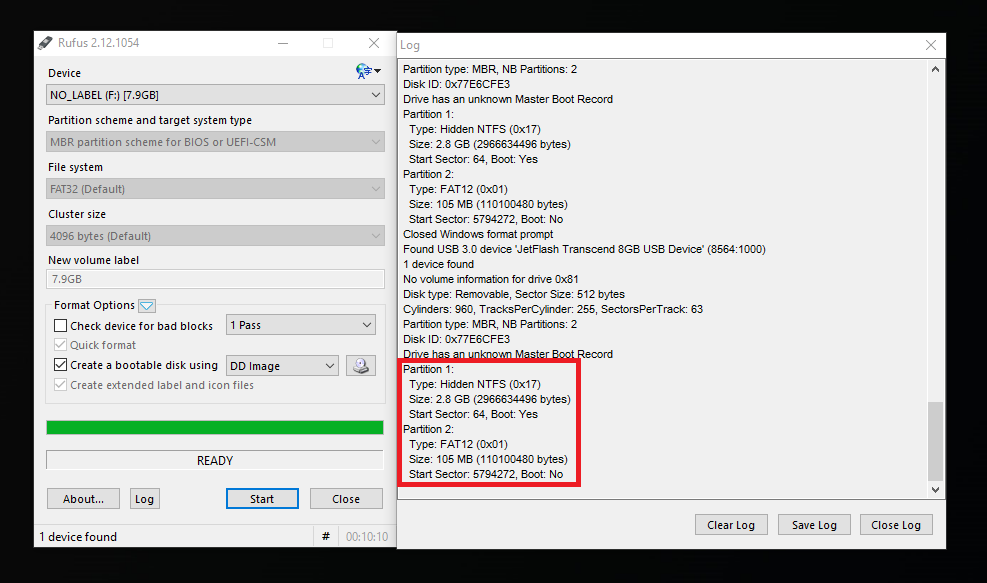Toggle Create extended label and icon files

point(60,385)
